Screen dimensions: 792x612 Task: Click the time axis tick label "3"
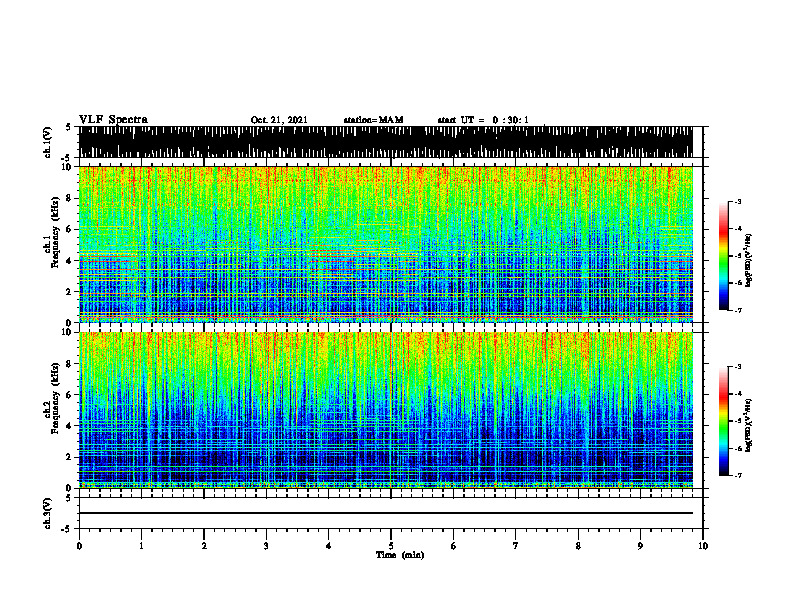point(266,546)
